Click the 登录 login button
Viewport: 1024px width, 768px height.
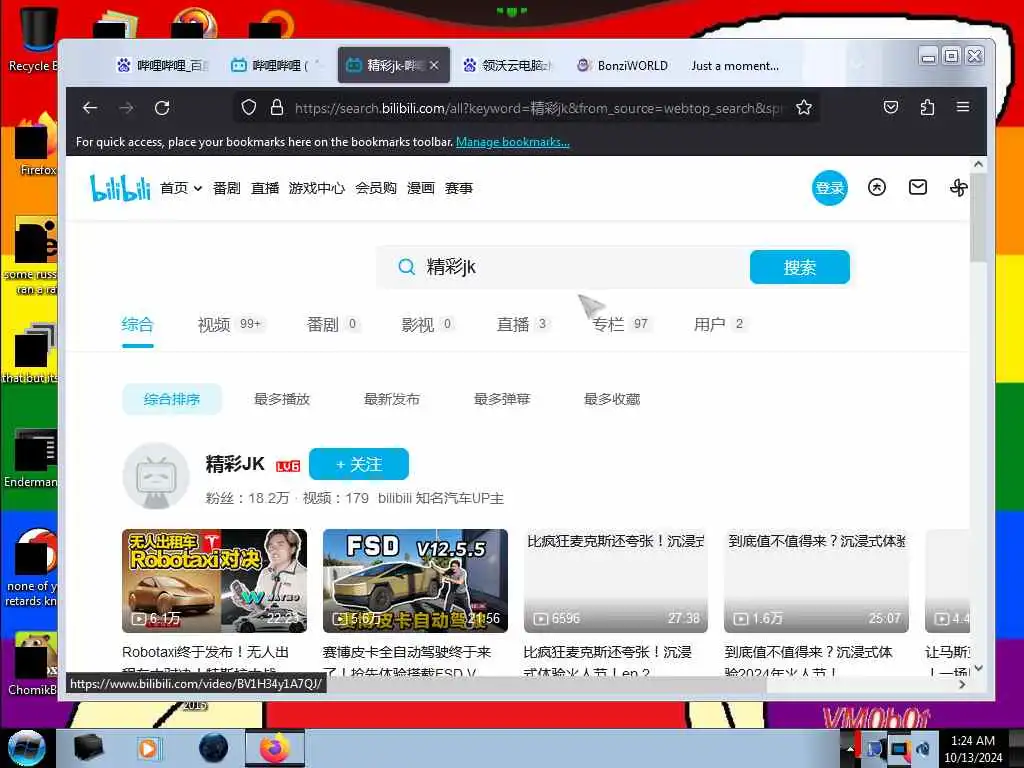(829, 188)
